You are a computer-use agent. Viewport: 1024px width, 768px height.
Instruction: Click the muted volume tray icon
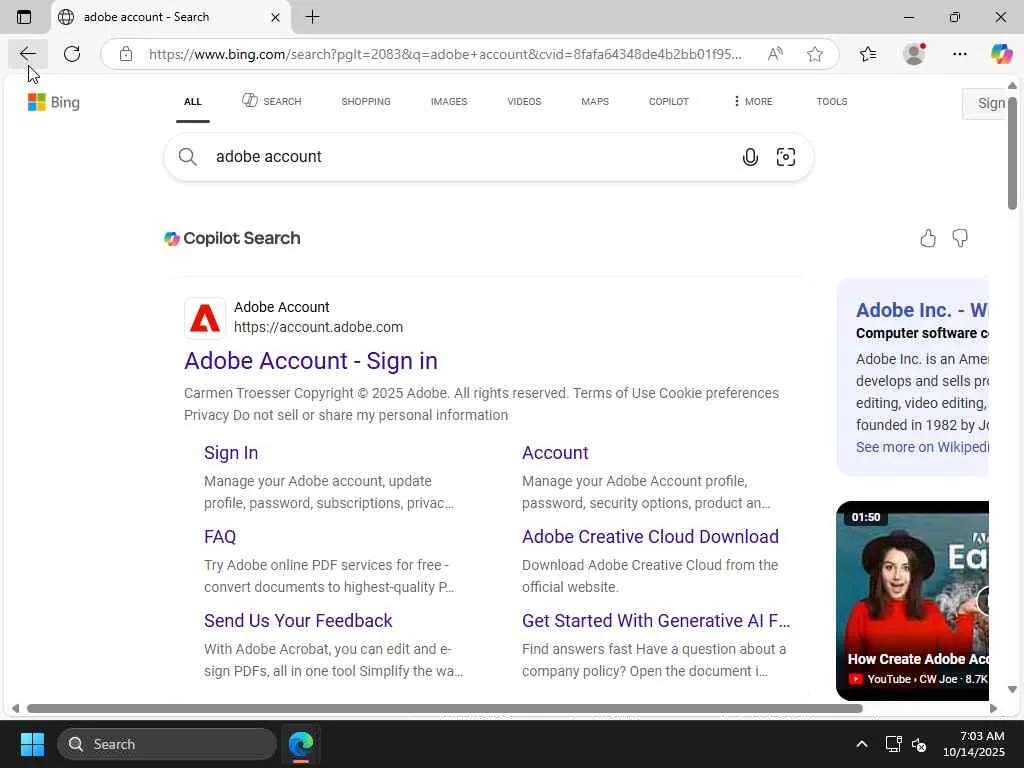(x=919, y=744)
